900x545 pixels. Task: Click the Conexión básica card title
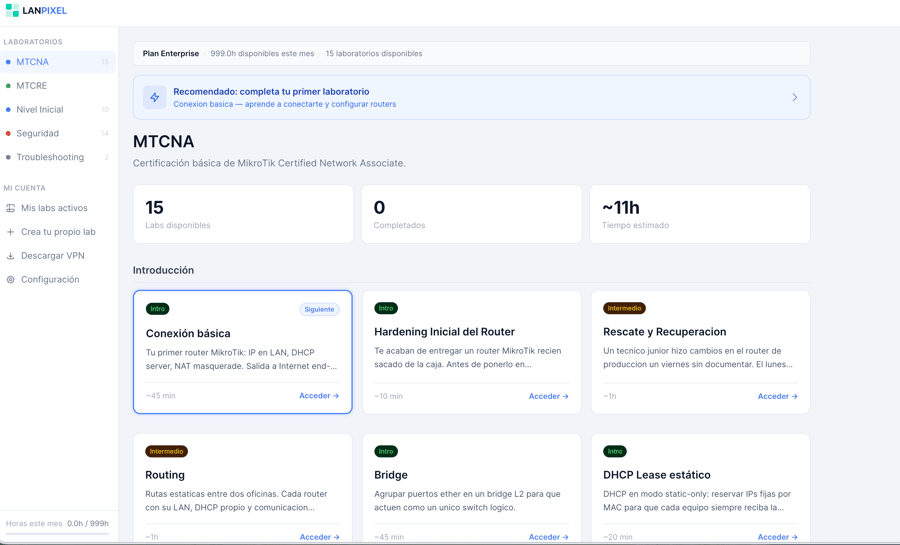[188, 333]
